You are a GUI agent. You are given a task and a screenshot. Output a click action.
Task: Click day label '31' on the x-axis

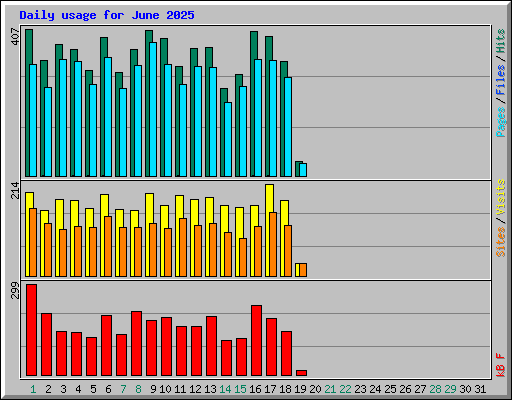(x=480, y=389)
